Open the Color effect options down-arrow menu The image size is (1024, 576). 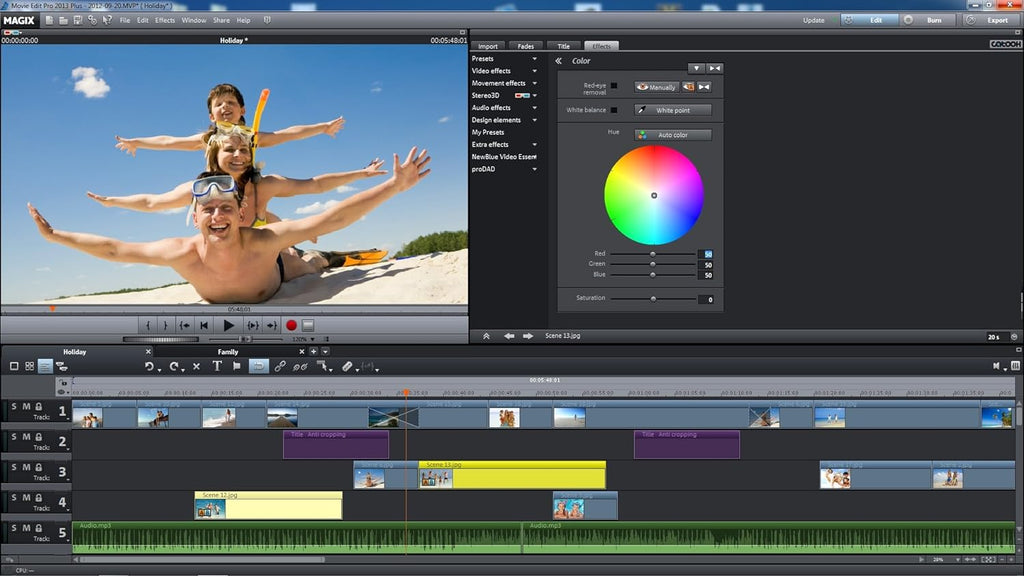coord(696,68)
